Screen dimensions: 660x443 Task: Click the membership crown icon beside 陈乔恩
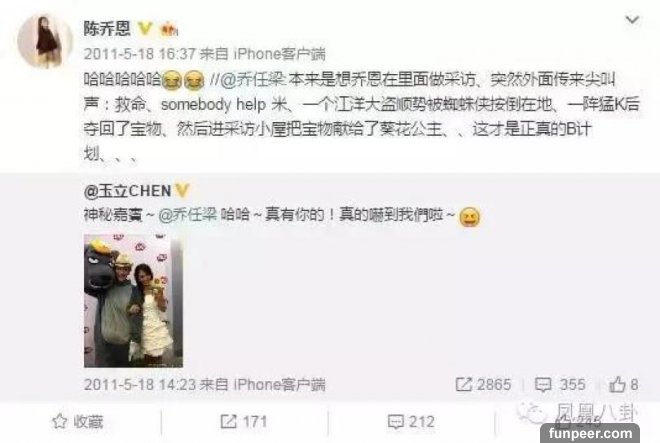(169, 29)
